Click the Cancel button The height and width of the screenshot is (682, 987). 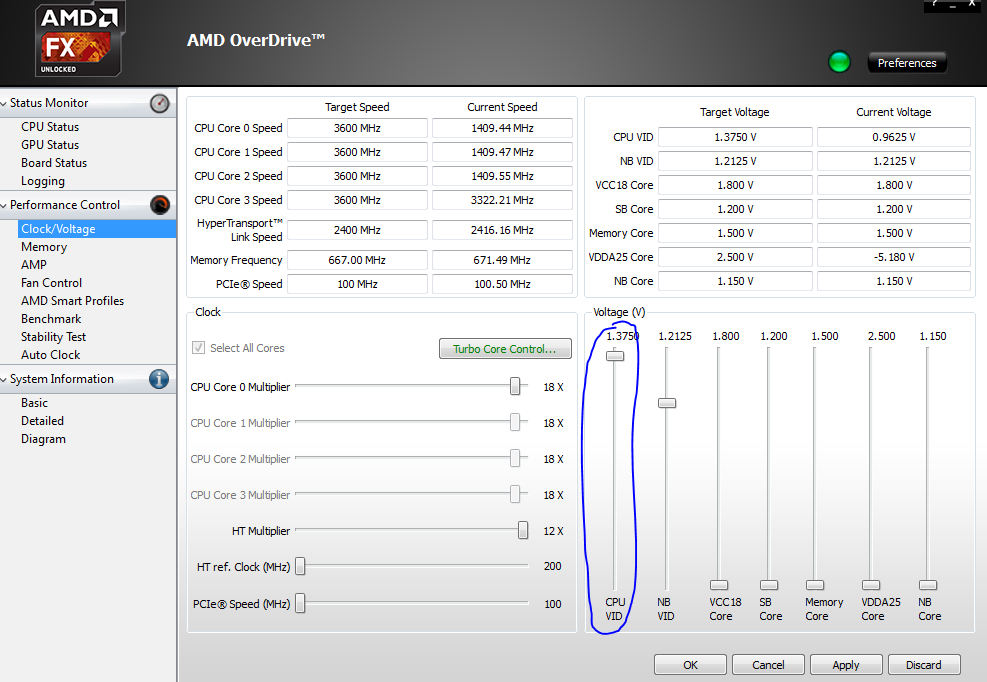[x=768, y=665]
